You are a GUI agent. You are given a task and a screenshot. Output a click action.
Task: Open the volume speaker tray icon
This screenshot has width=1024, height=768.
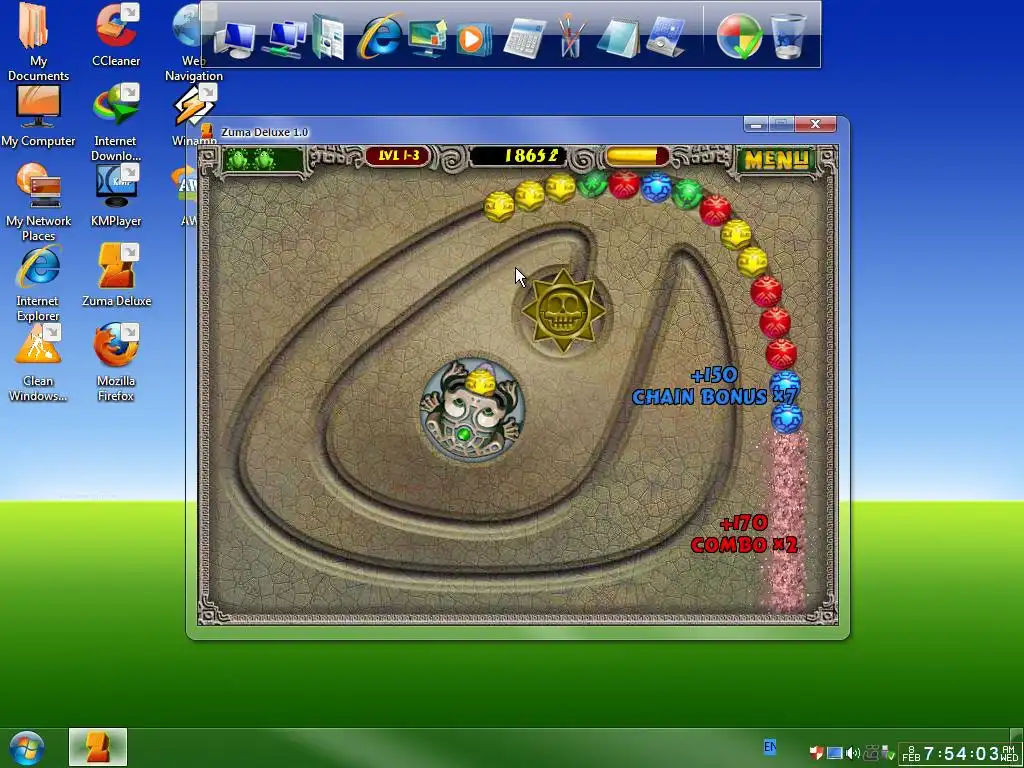[x=852, y=753]
